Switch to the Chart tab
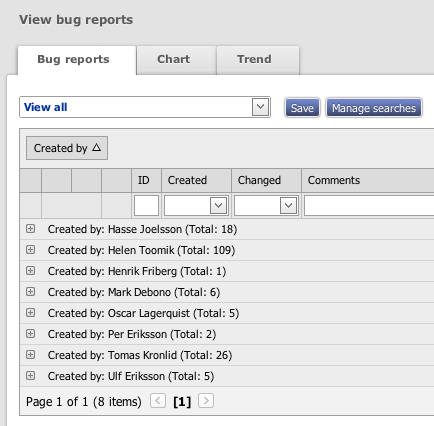Screen dimensions: 434x426 [176, 60]
